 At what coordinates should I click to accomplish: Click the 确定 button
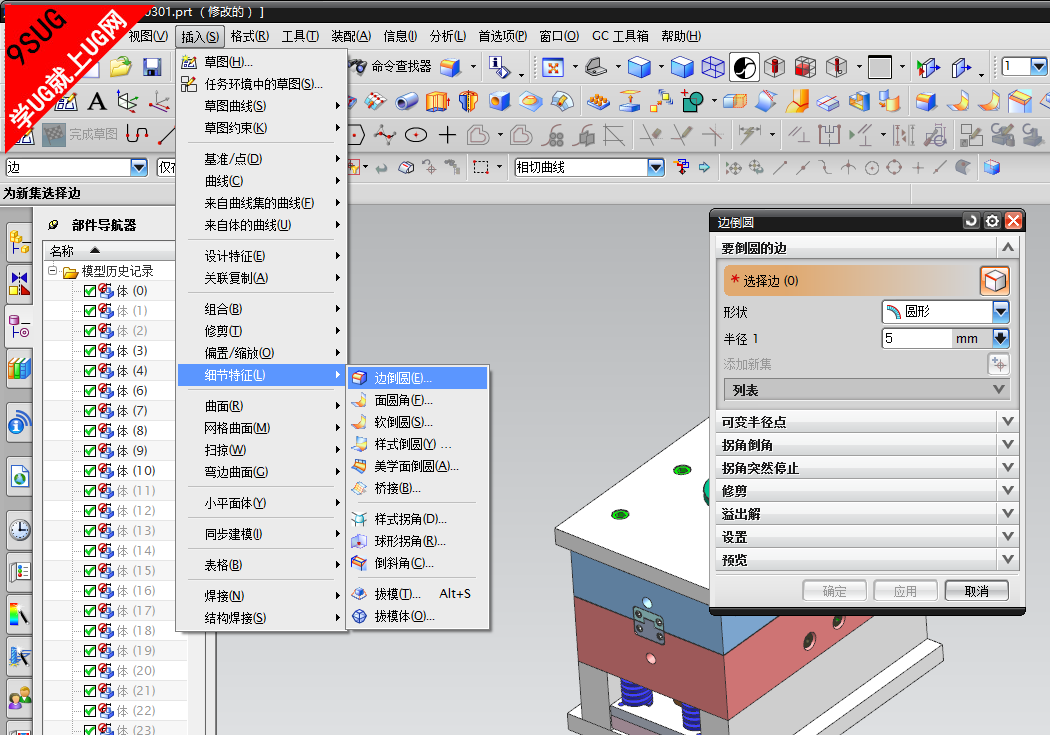coord(834,591)
